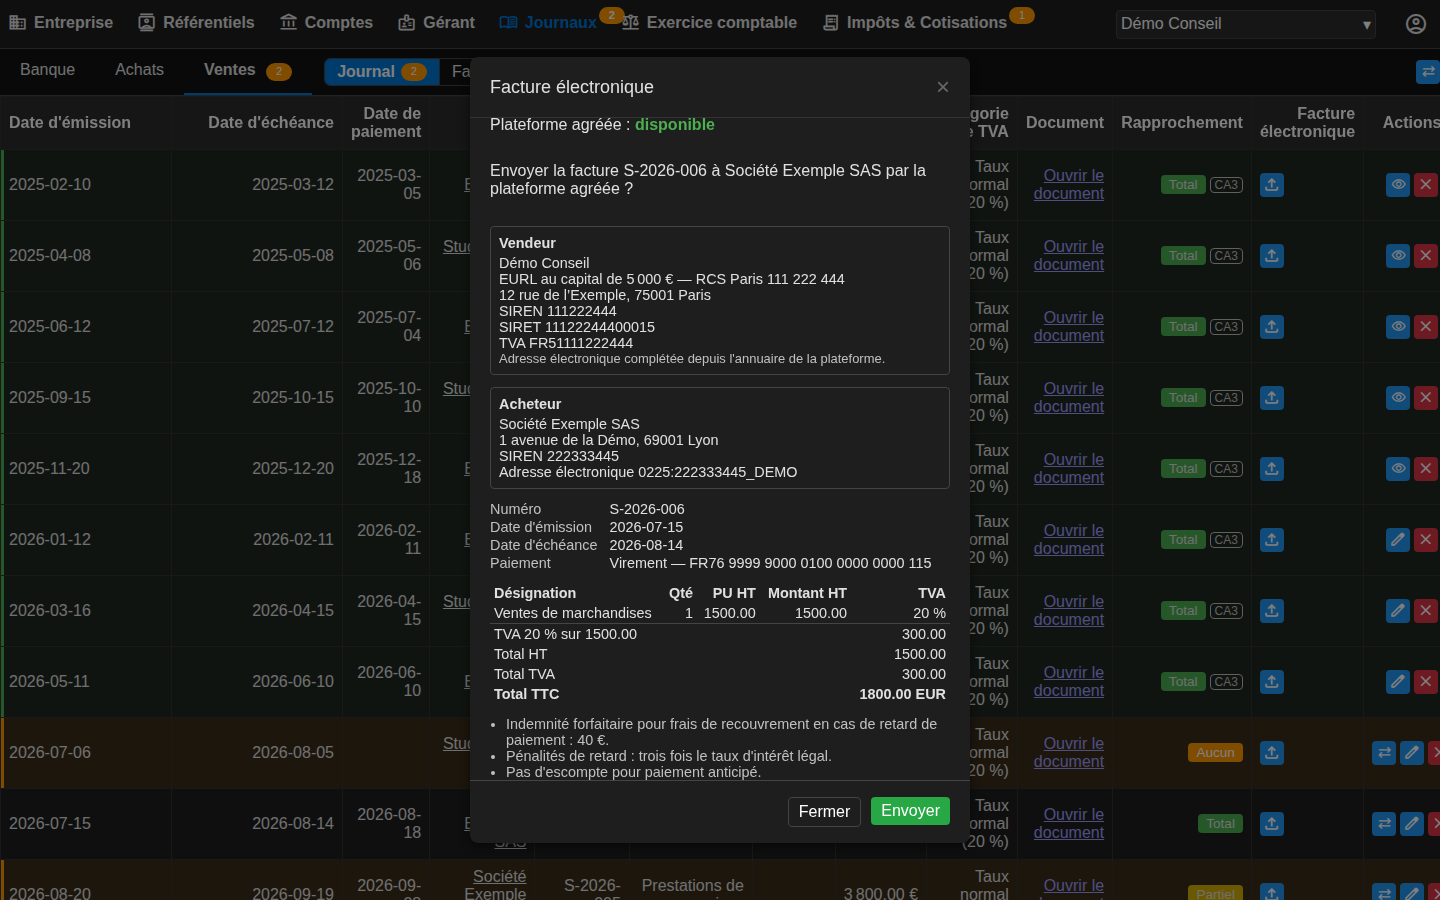Select the Ventes tab
Image resolution: width=1440 pixels, height=900 pixels.
(247, 70)
